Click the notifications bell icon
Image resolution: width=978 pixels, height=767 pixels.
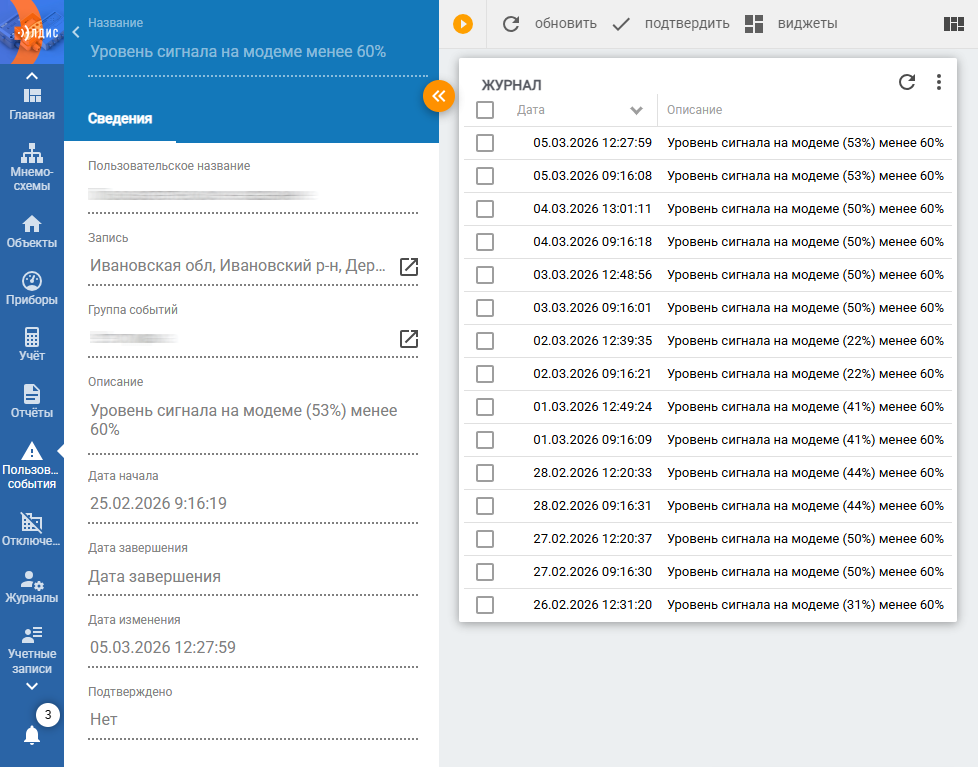32,735
